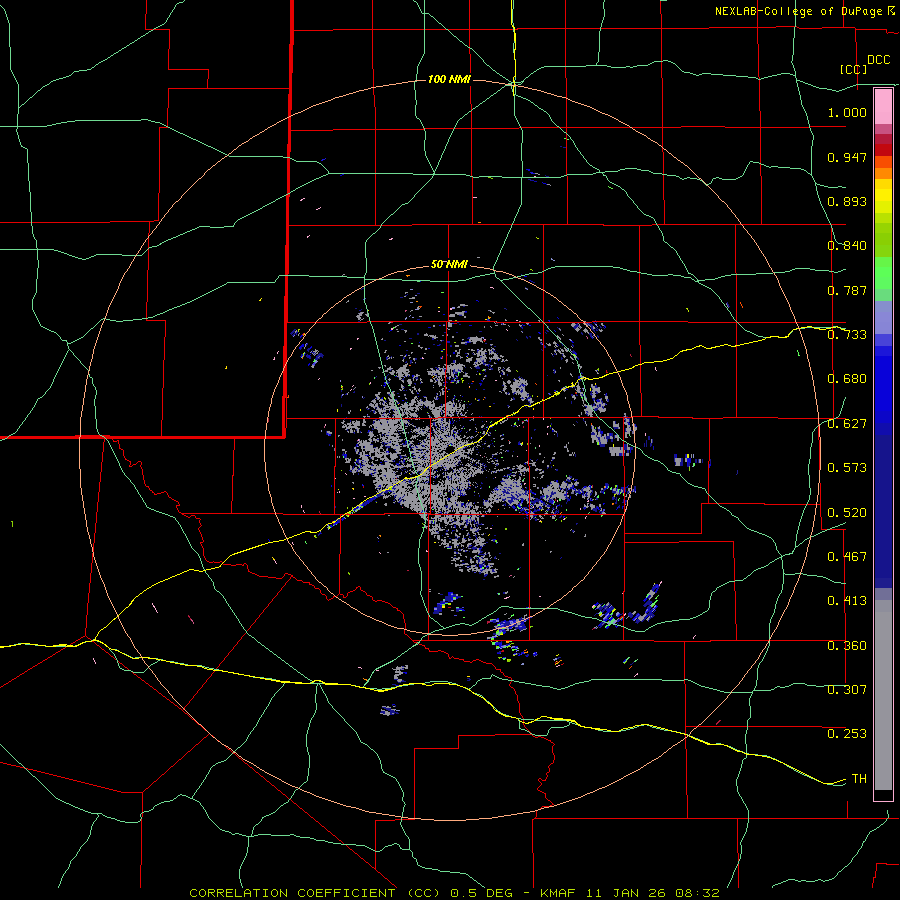The image size is (900, 900).
Task: Click the TH label at the bottom of the color scale
Action: (859, 779)
